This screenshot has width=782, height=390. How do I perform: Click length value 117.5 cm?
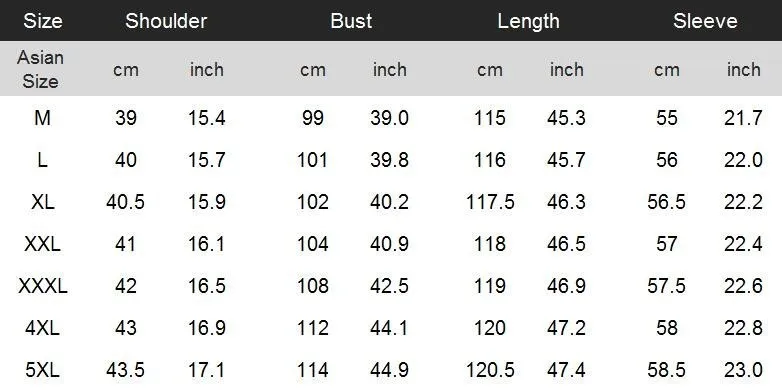pos(490,202)
